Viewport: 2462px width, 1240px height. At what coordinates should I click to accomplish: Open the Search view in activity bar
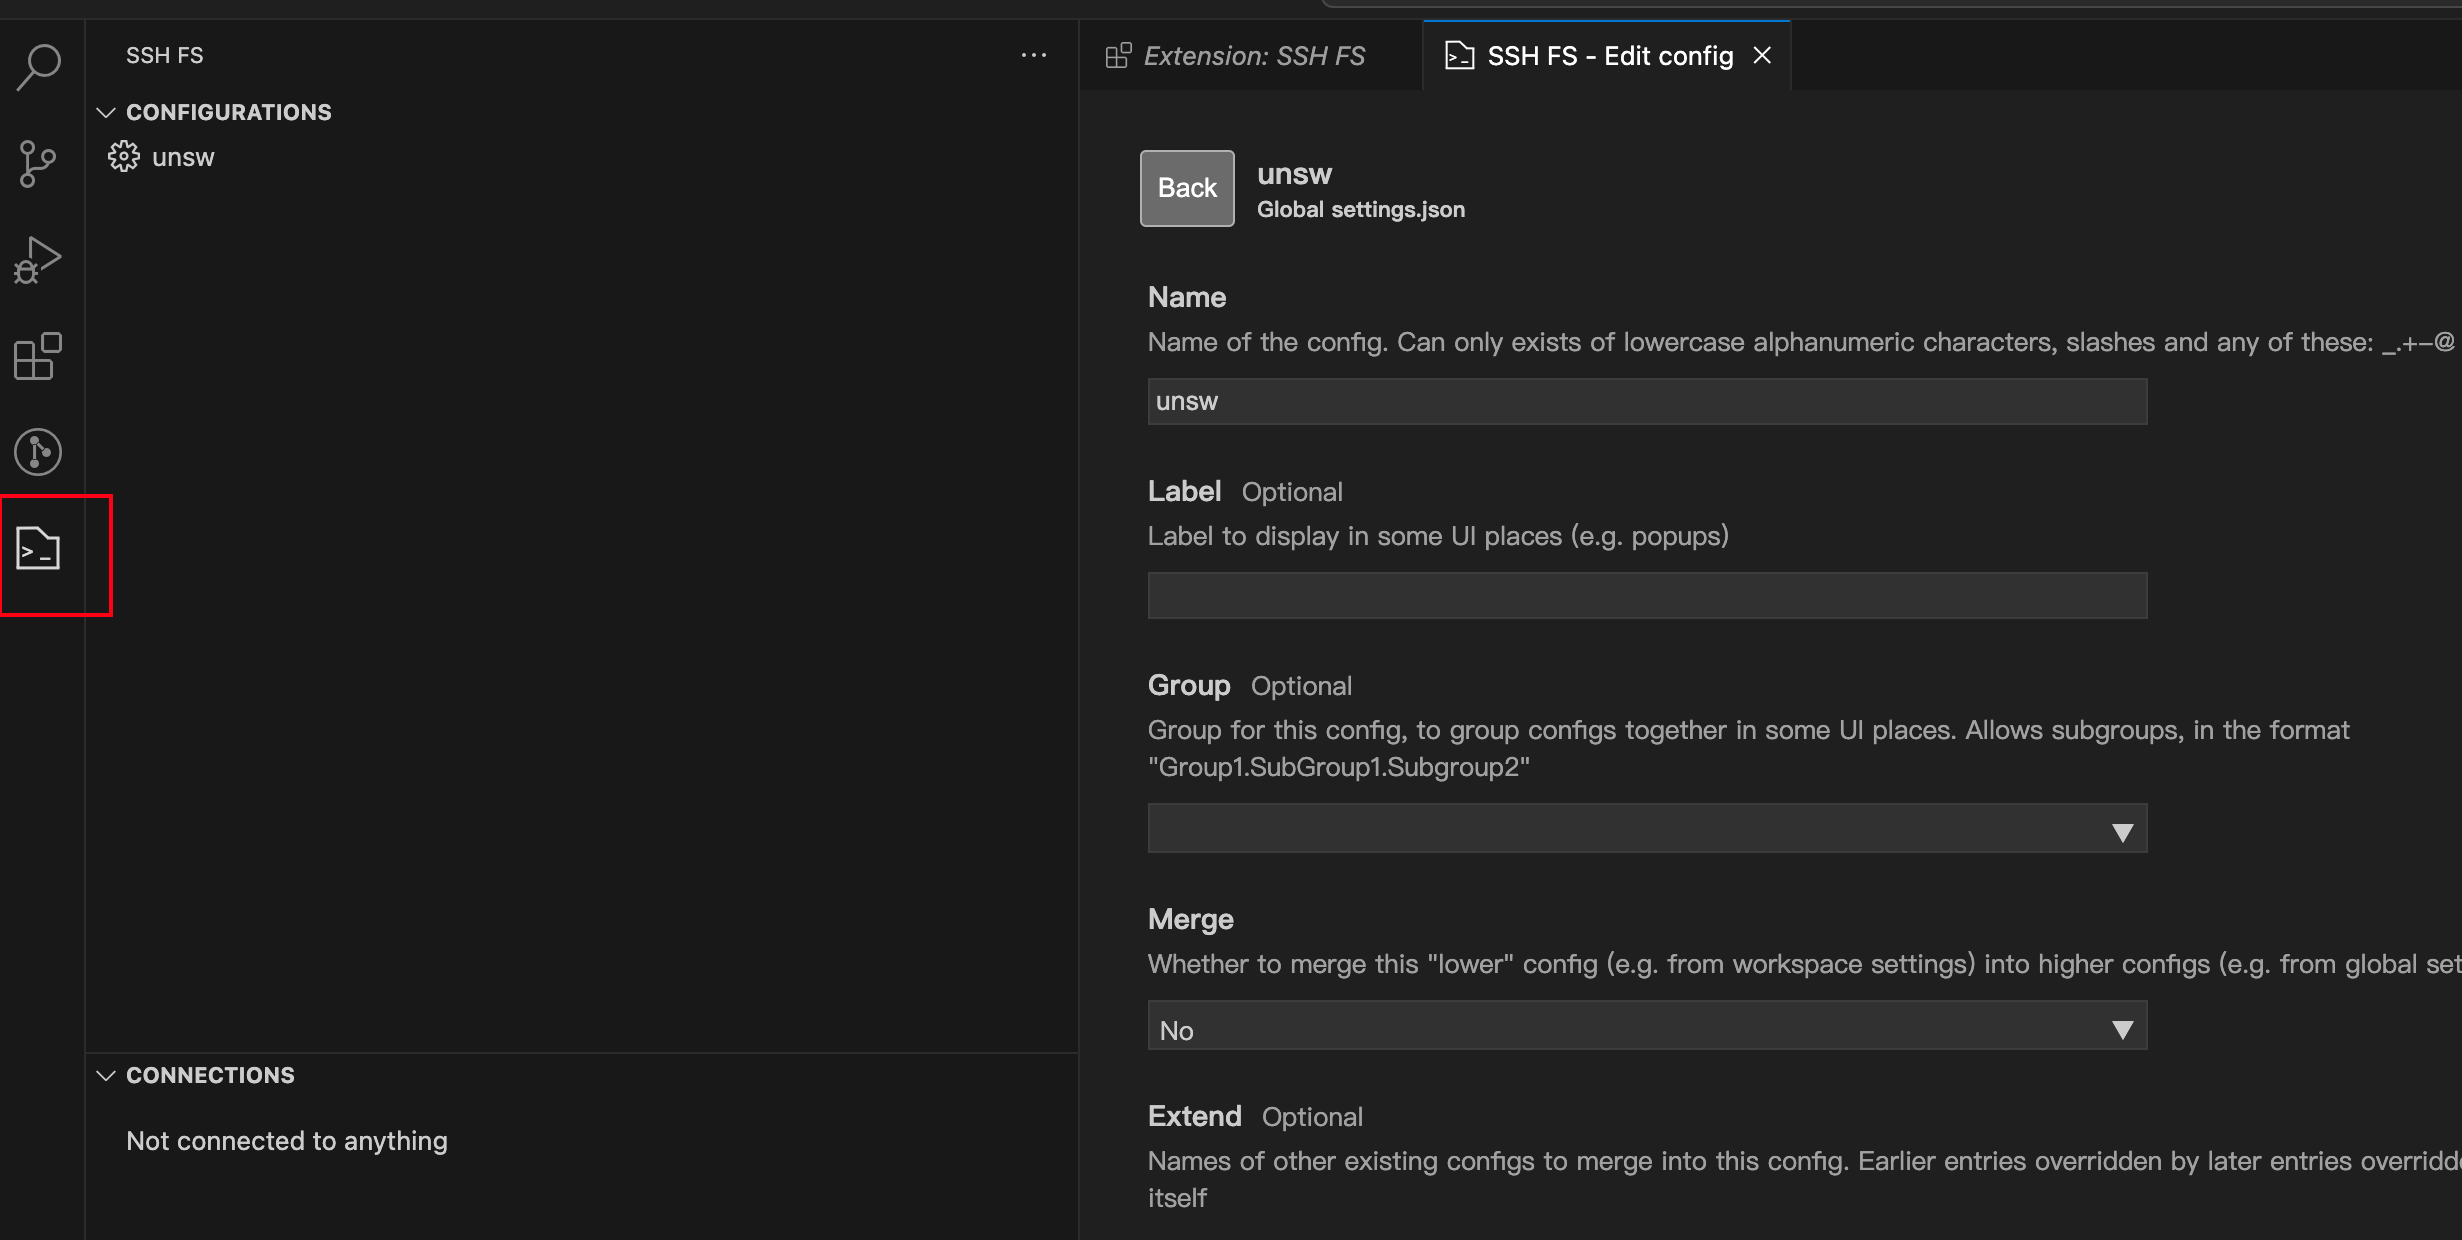pyautogui.click(x=39, y=67)
